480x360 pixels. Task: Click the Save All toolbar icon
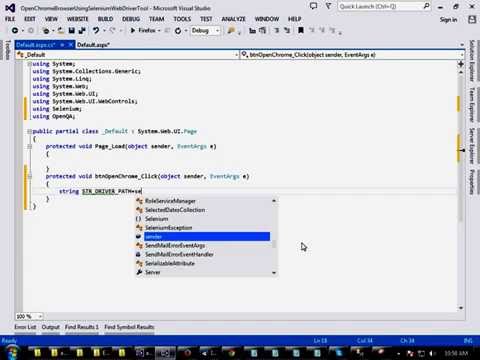[82, 31]
